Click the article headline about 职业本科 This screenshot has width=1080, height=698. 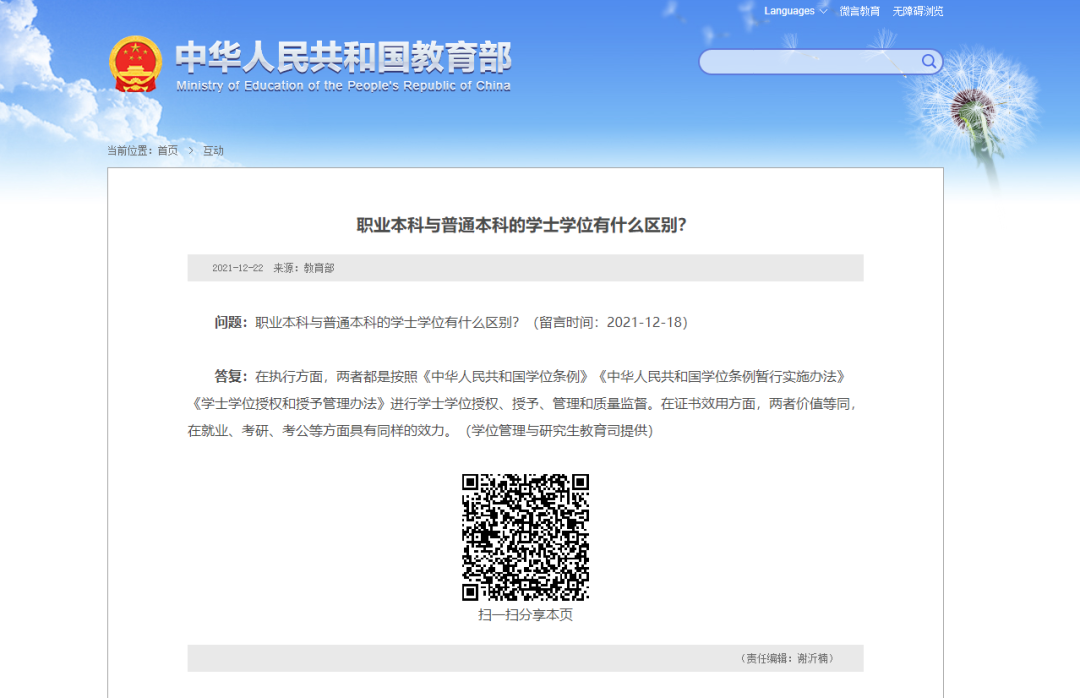tap(522, 225)
